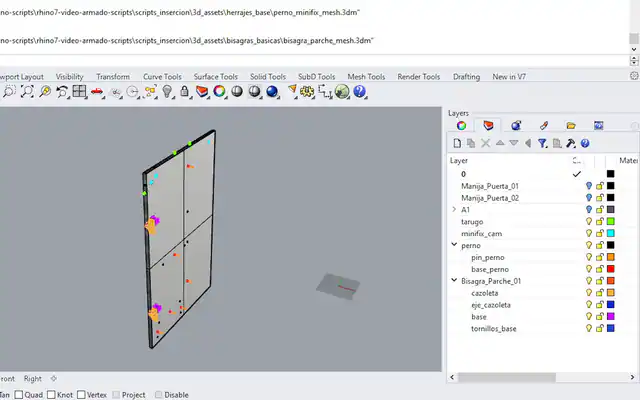Click the lock icon in the toolbar
The width and height of the screenshot is (640, 400).
(184, 91)
